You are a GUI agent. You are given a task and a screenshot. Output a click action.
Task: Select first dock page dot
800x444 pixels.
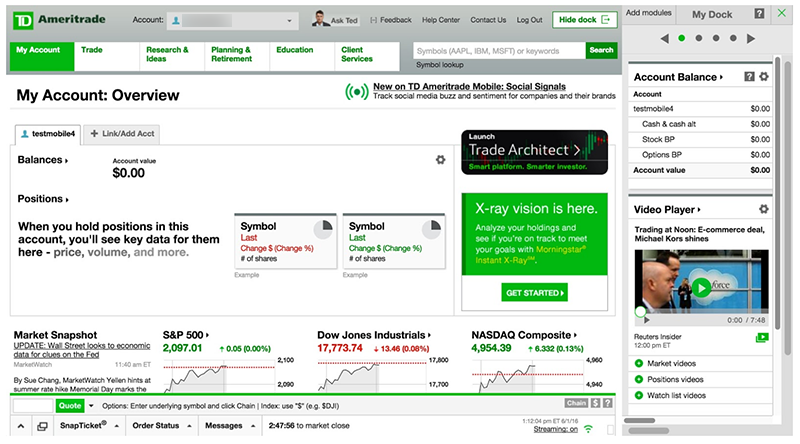tap(682, 38)
